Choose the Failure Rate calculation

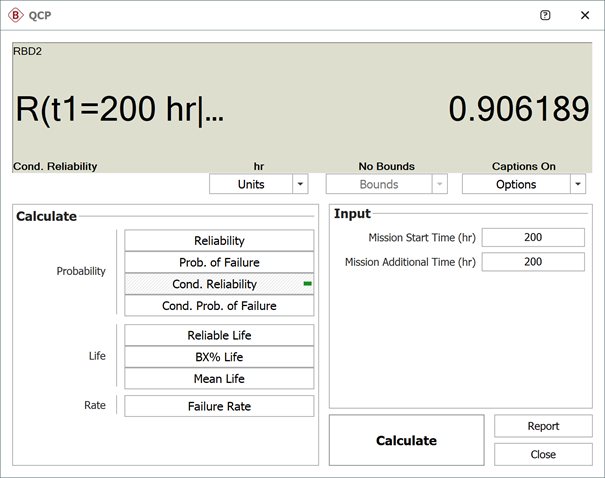tap(219, 406)
